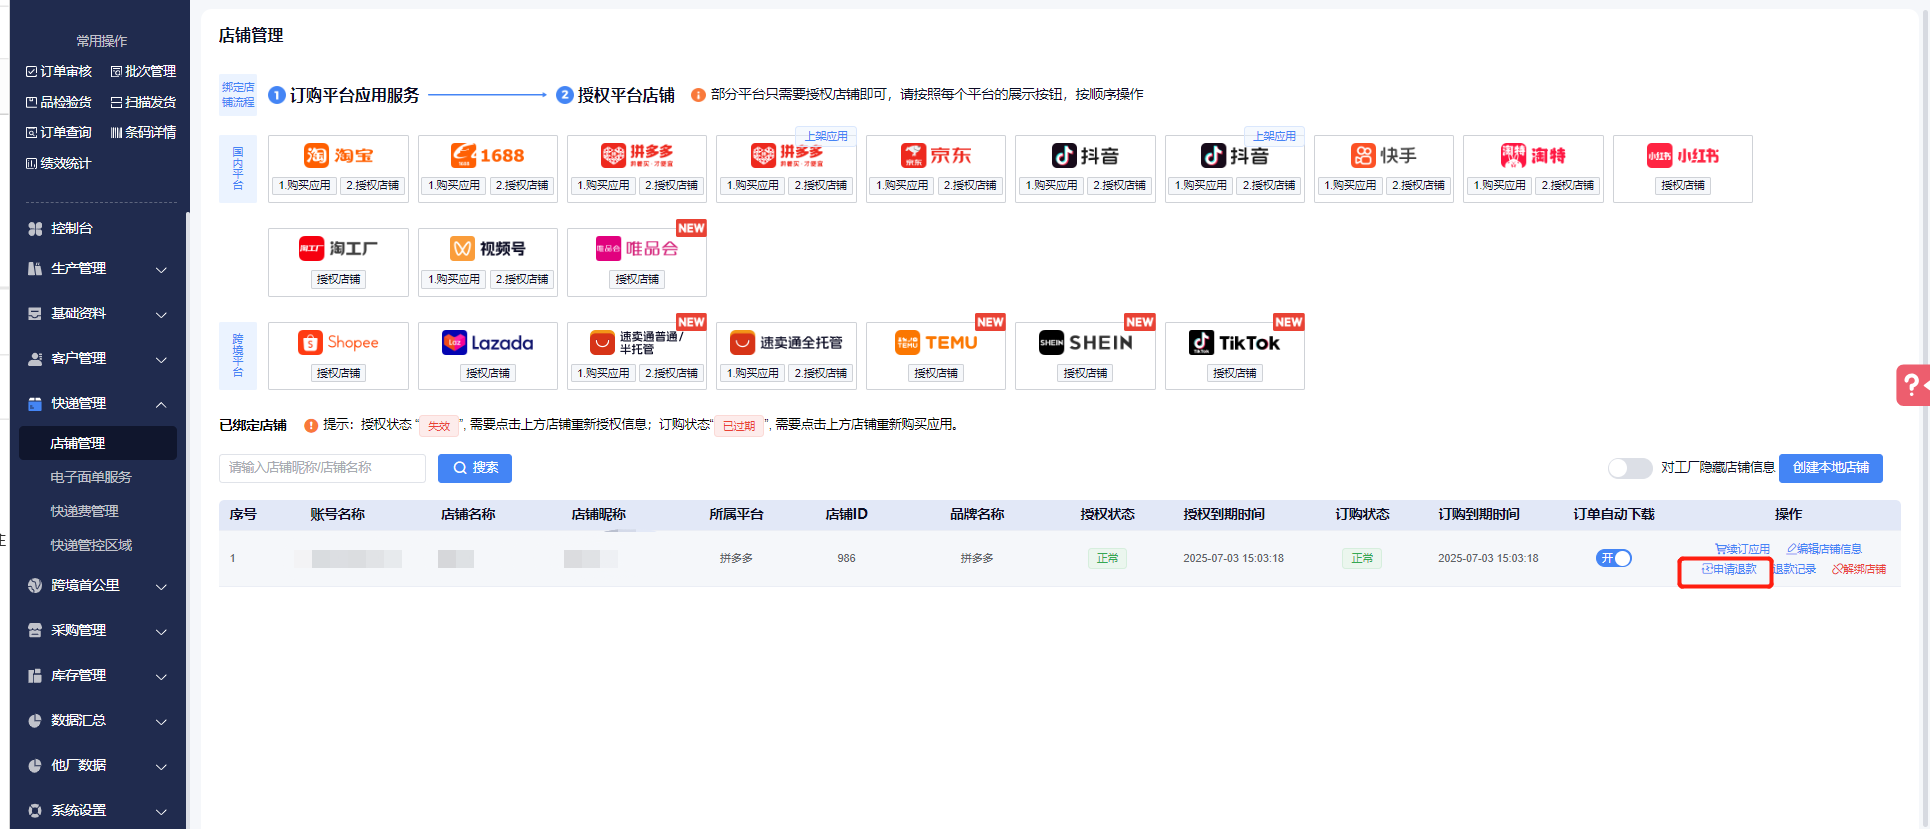The height and width of the screenshot is (829, 1930).
Task: Open 批次管理 quick action icon
Action: click(116, 71)
